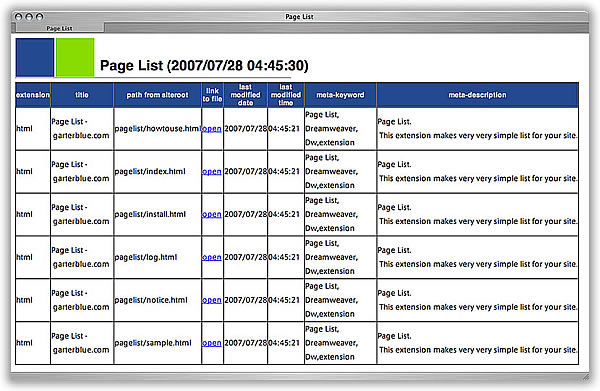Image resolution: width=600 pixels, height=391 pixels.
Task: Open link for pagelist/index.html
Action: (212, 172)
